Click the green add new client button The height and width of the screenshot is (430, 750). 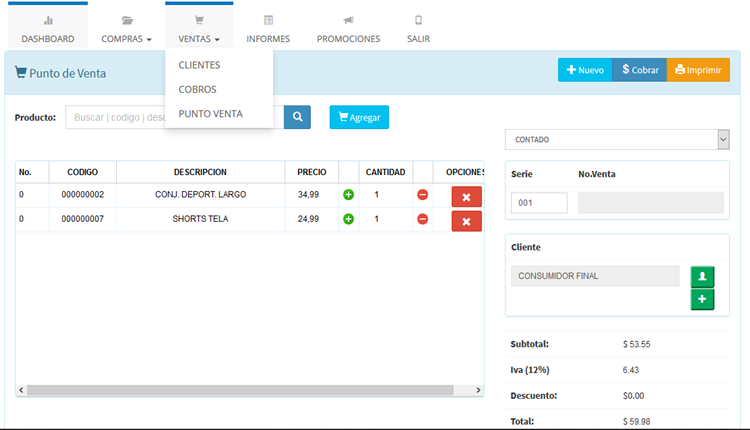click(702, 299)
